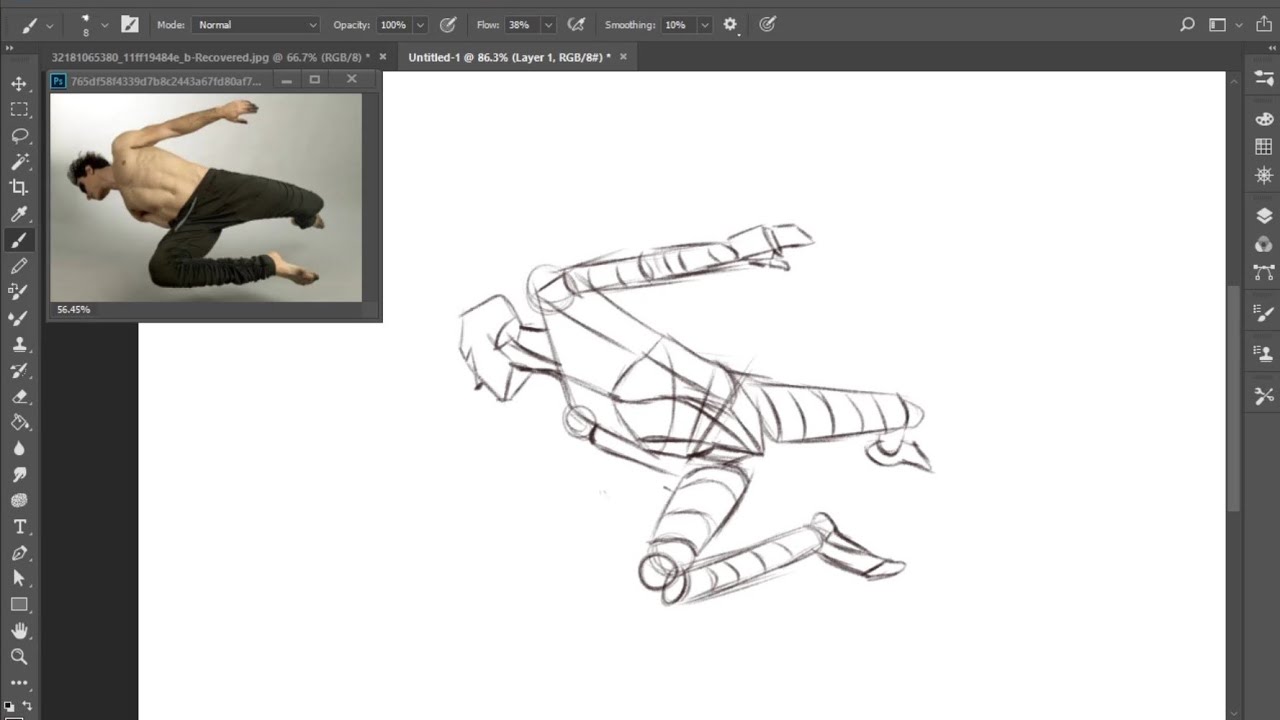Toggle the brush settings panel from options bar
Viewport: 1280px width, 720px height.
tap(130, 24)
